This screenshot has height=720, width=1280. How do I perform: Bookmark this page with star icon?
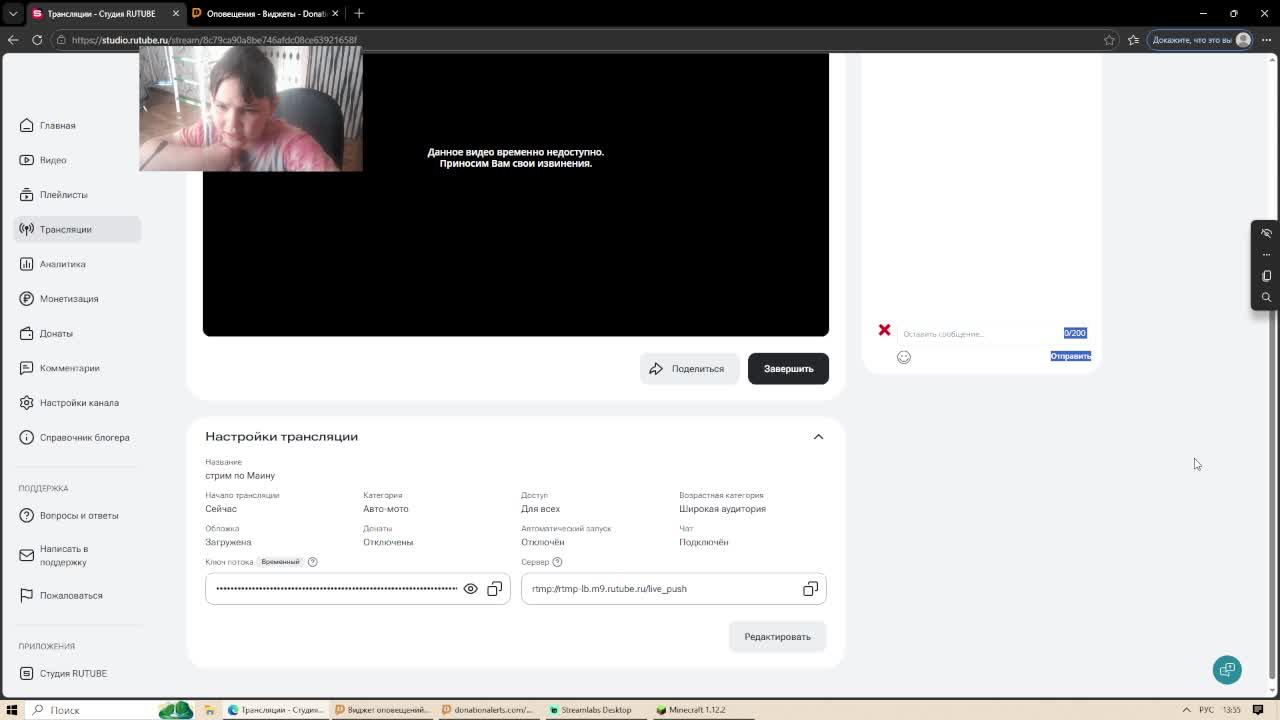click(1109, 40)
